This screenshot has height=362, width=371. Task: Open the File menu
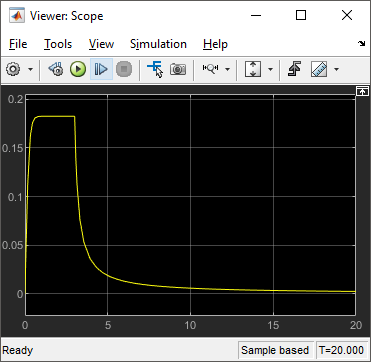click(18, 44)
